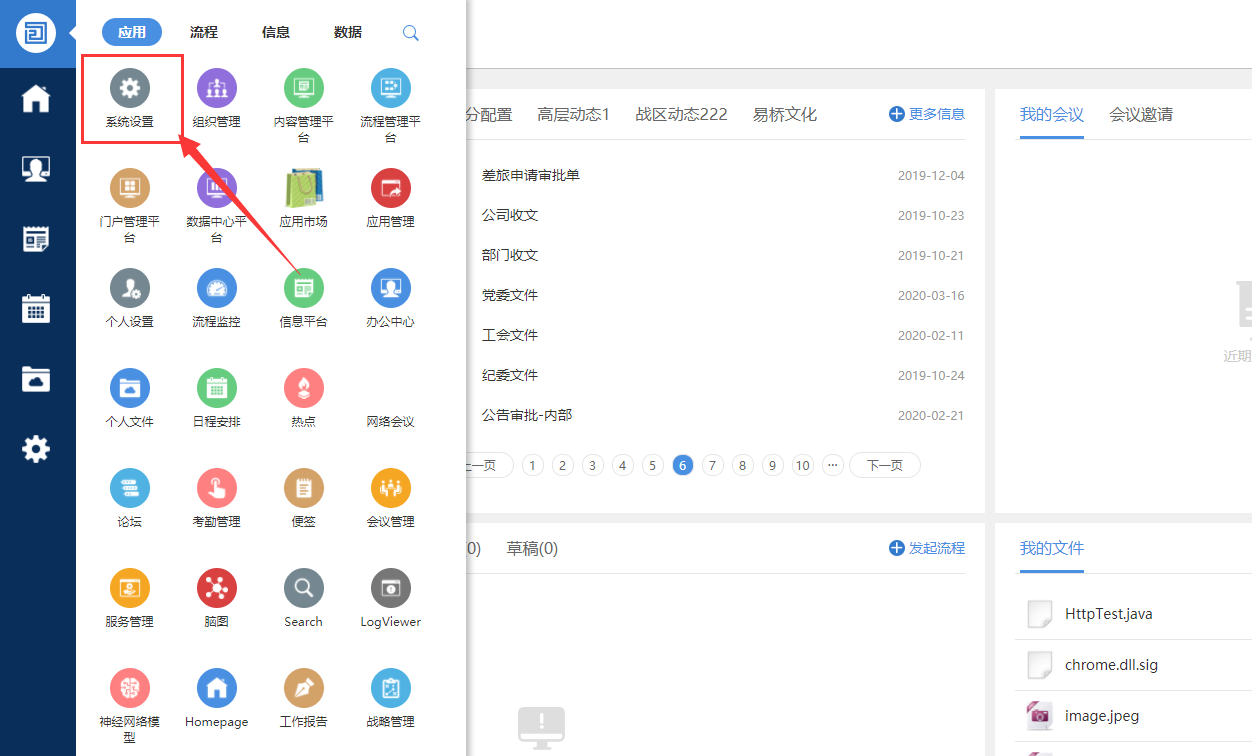This screenshot has width=1252, height=756.
Task: Click the home icon in left sidebar
Action: click(x=36, y=99)
